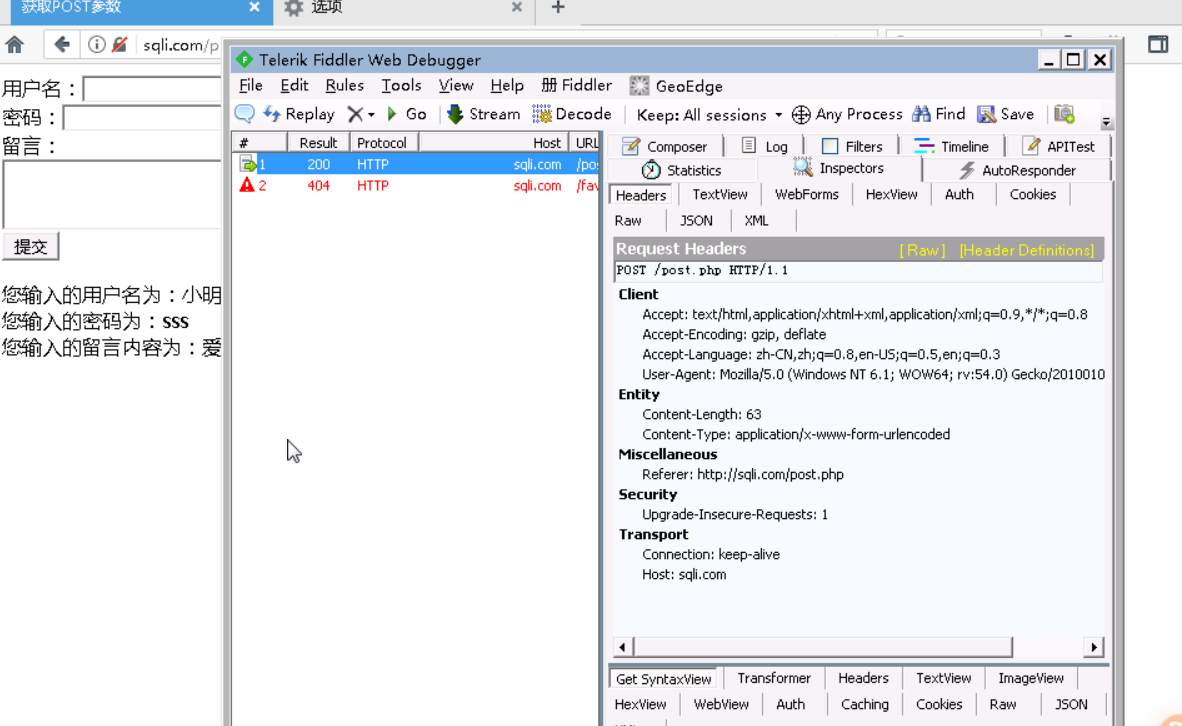Open the Caching response tab

coord(865,705)
